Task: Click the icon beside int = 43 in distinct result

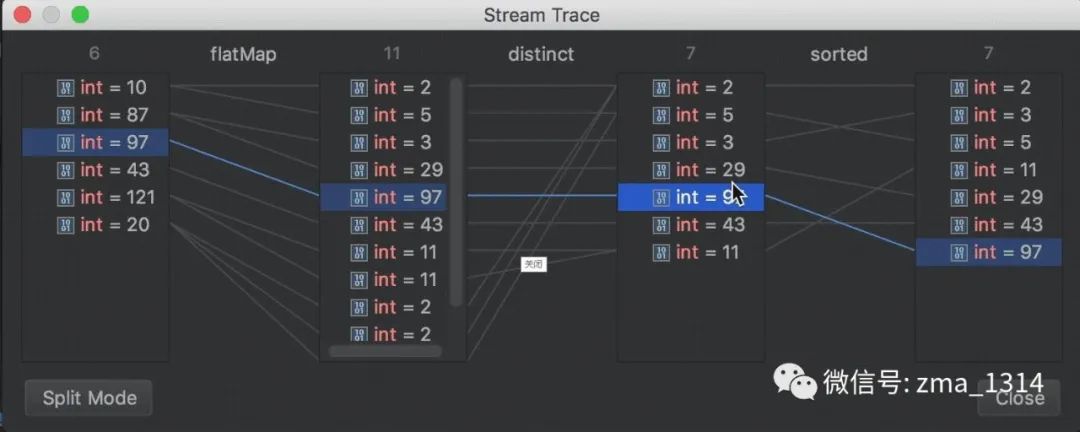Action: pyautogui.click(x=661, y=225)
